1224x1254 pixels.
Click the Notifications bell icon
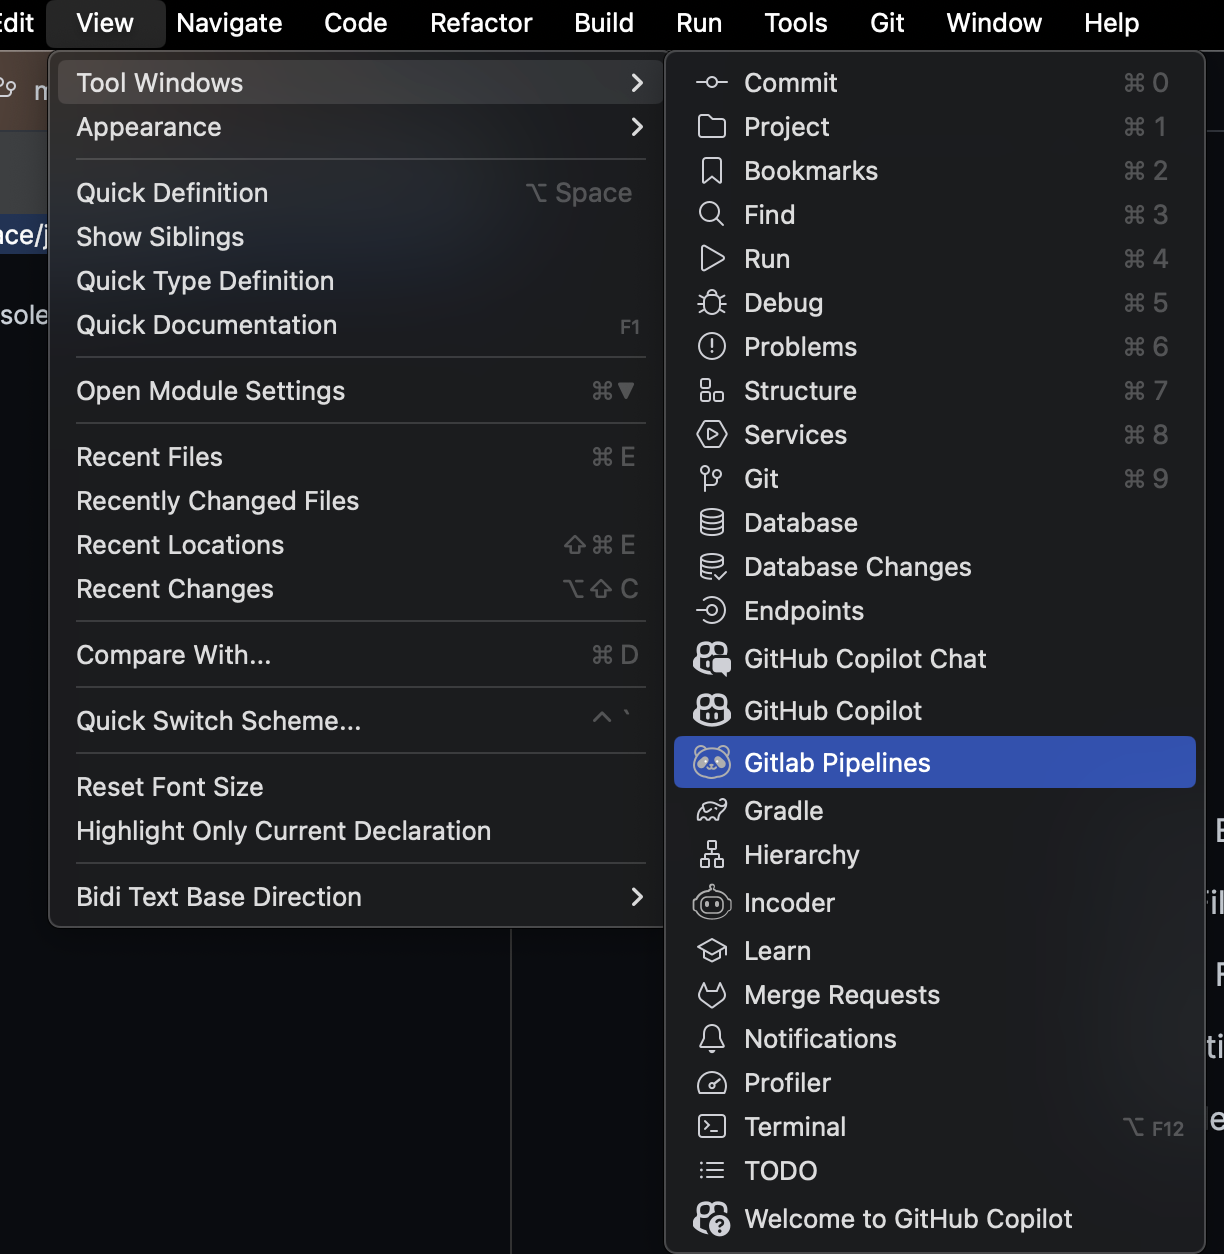[x=711, y=1039]
